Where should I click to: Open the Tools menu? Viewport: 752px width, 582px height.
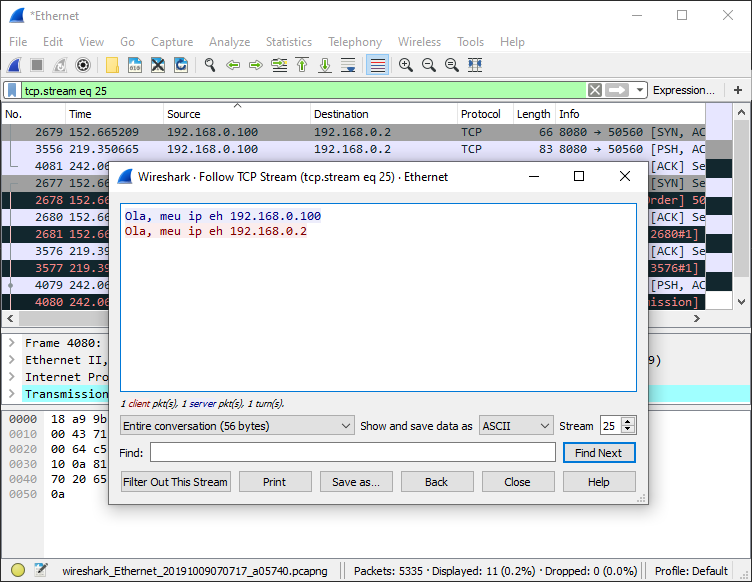pyautogui.click(x=470, y=42)
